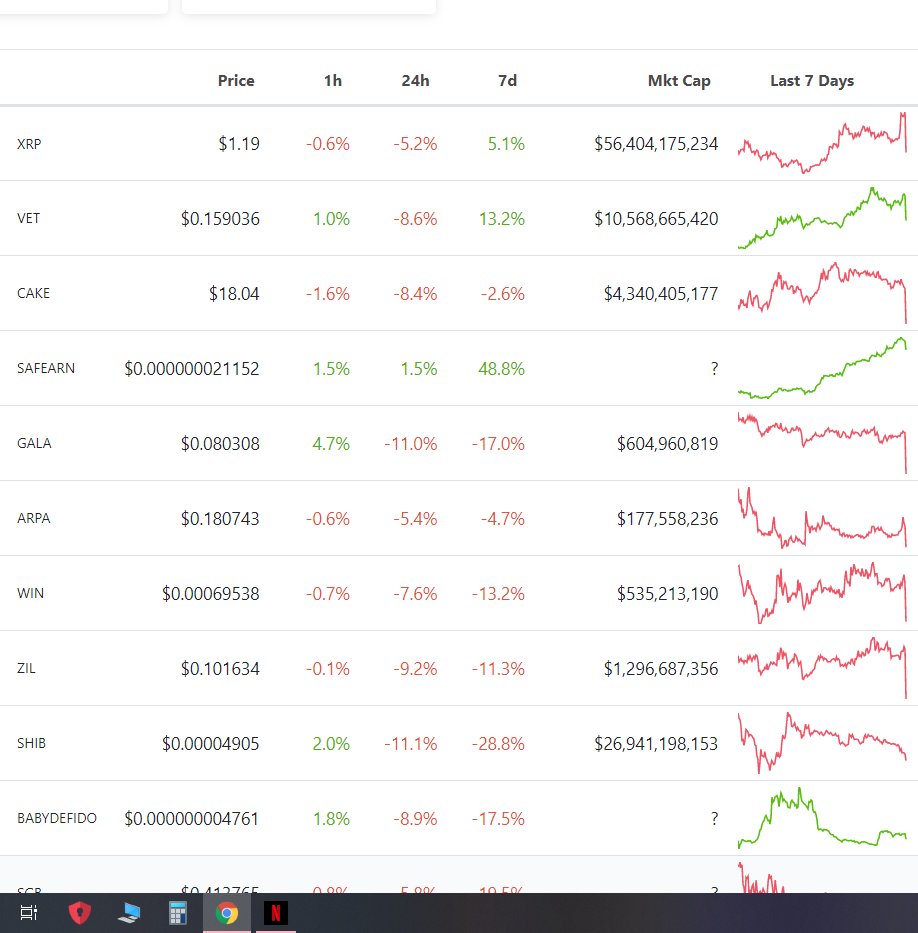Select the ZIL price $0.101634

[220, 669]
